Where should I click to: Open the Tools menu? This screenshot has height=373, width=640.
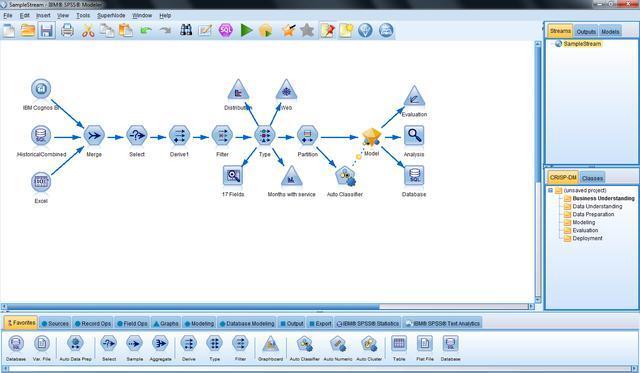click(x=83, y=16)
